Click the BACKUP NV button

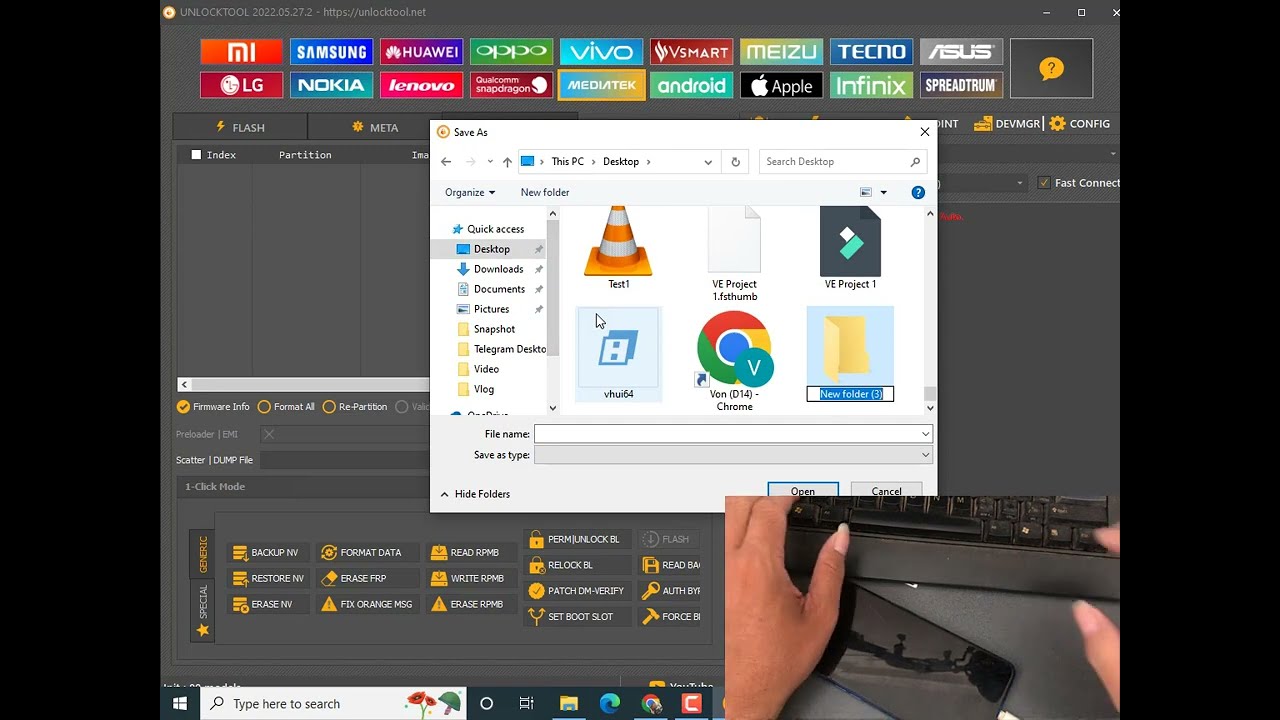point(265,552)
